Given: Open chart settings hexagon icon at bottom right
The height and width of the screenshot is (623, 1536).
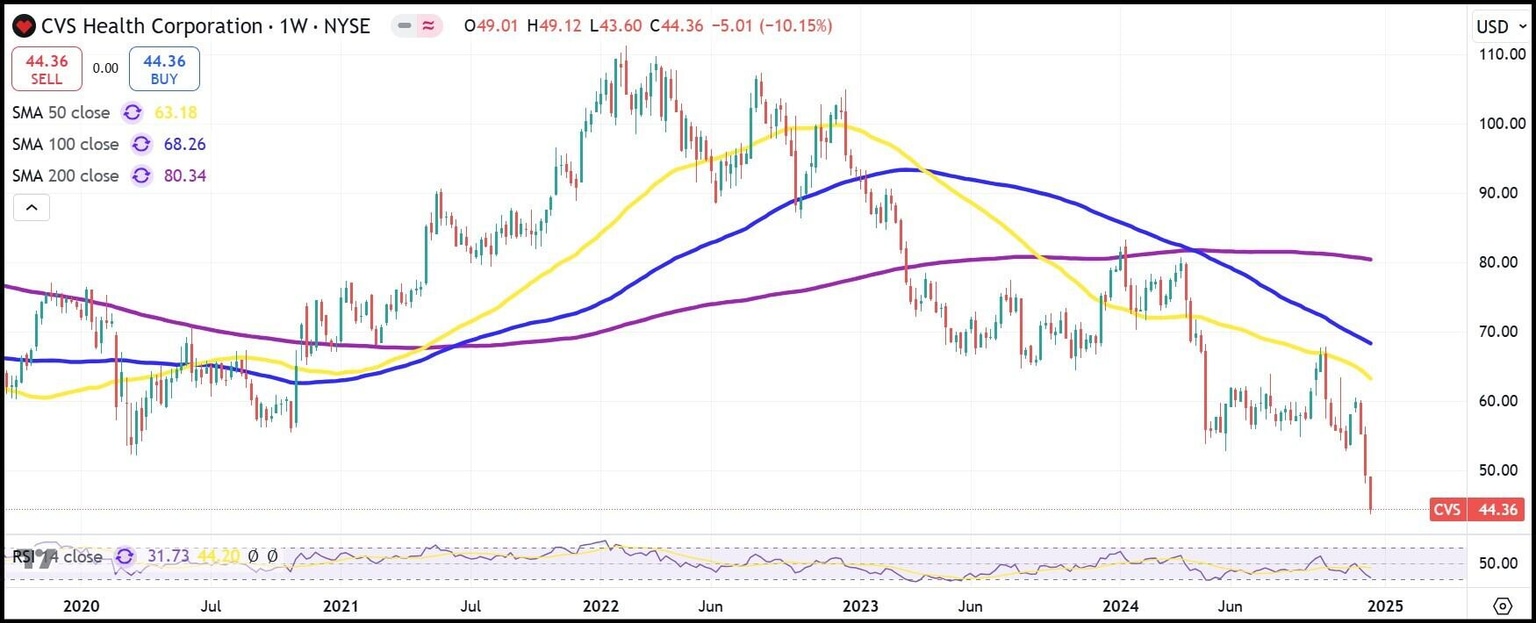Looking at the screenshot, I should pyautogui.click(x=1502, y=606).
